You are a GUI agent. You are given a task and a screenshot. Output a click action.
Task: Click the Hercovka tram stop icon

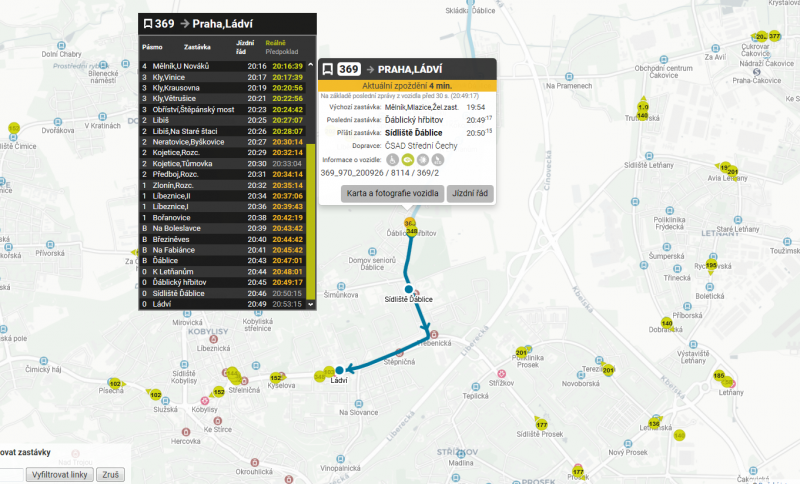click(x=186, y=432)
